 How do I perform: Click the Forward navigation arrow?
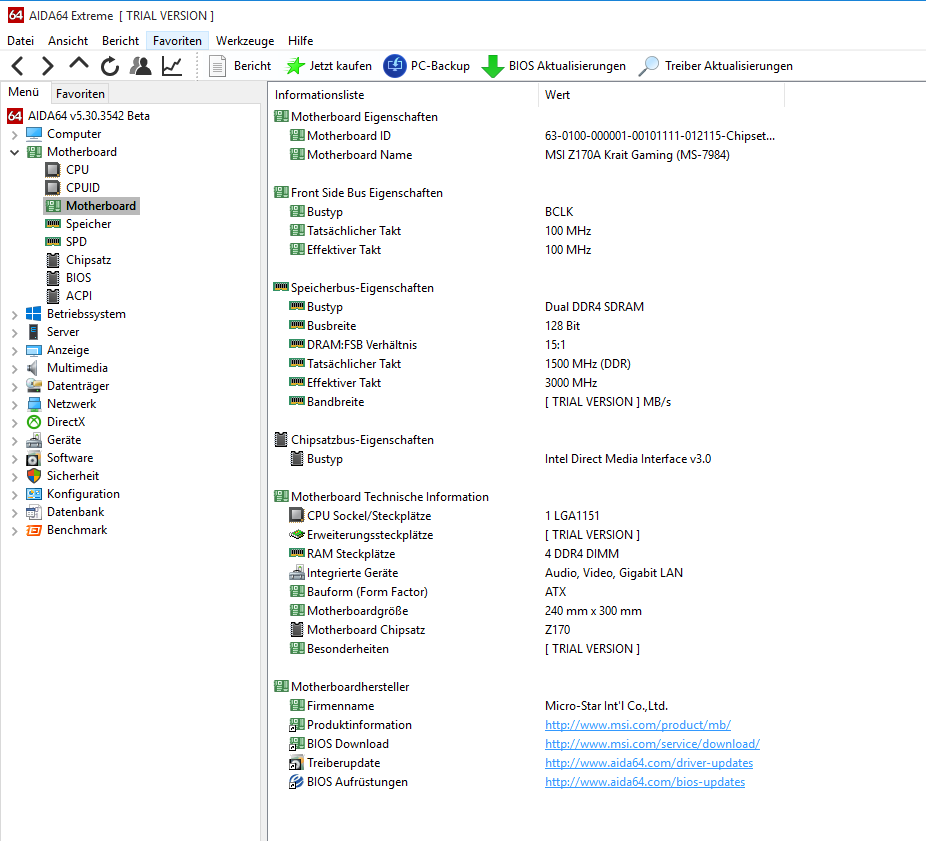pyautogui.click(x=47, y=66)
